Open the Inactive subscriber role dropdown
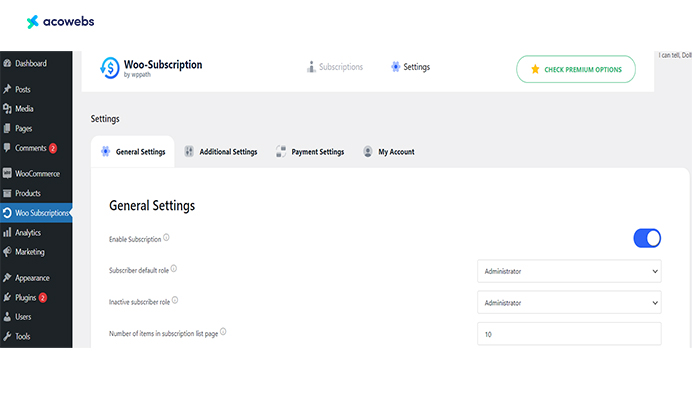This screenshot has width=692, height=399. tap(569, 302)
